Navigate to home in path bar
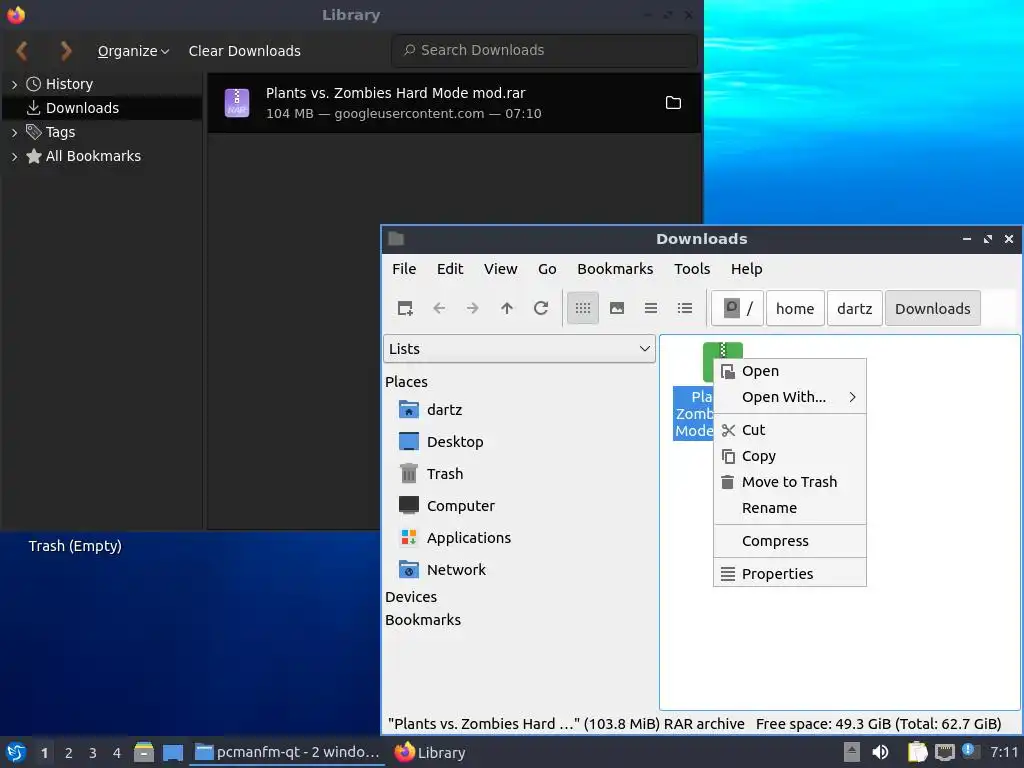 pos(795,308)
